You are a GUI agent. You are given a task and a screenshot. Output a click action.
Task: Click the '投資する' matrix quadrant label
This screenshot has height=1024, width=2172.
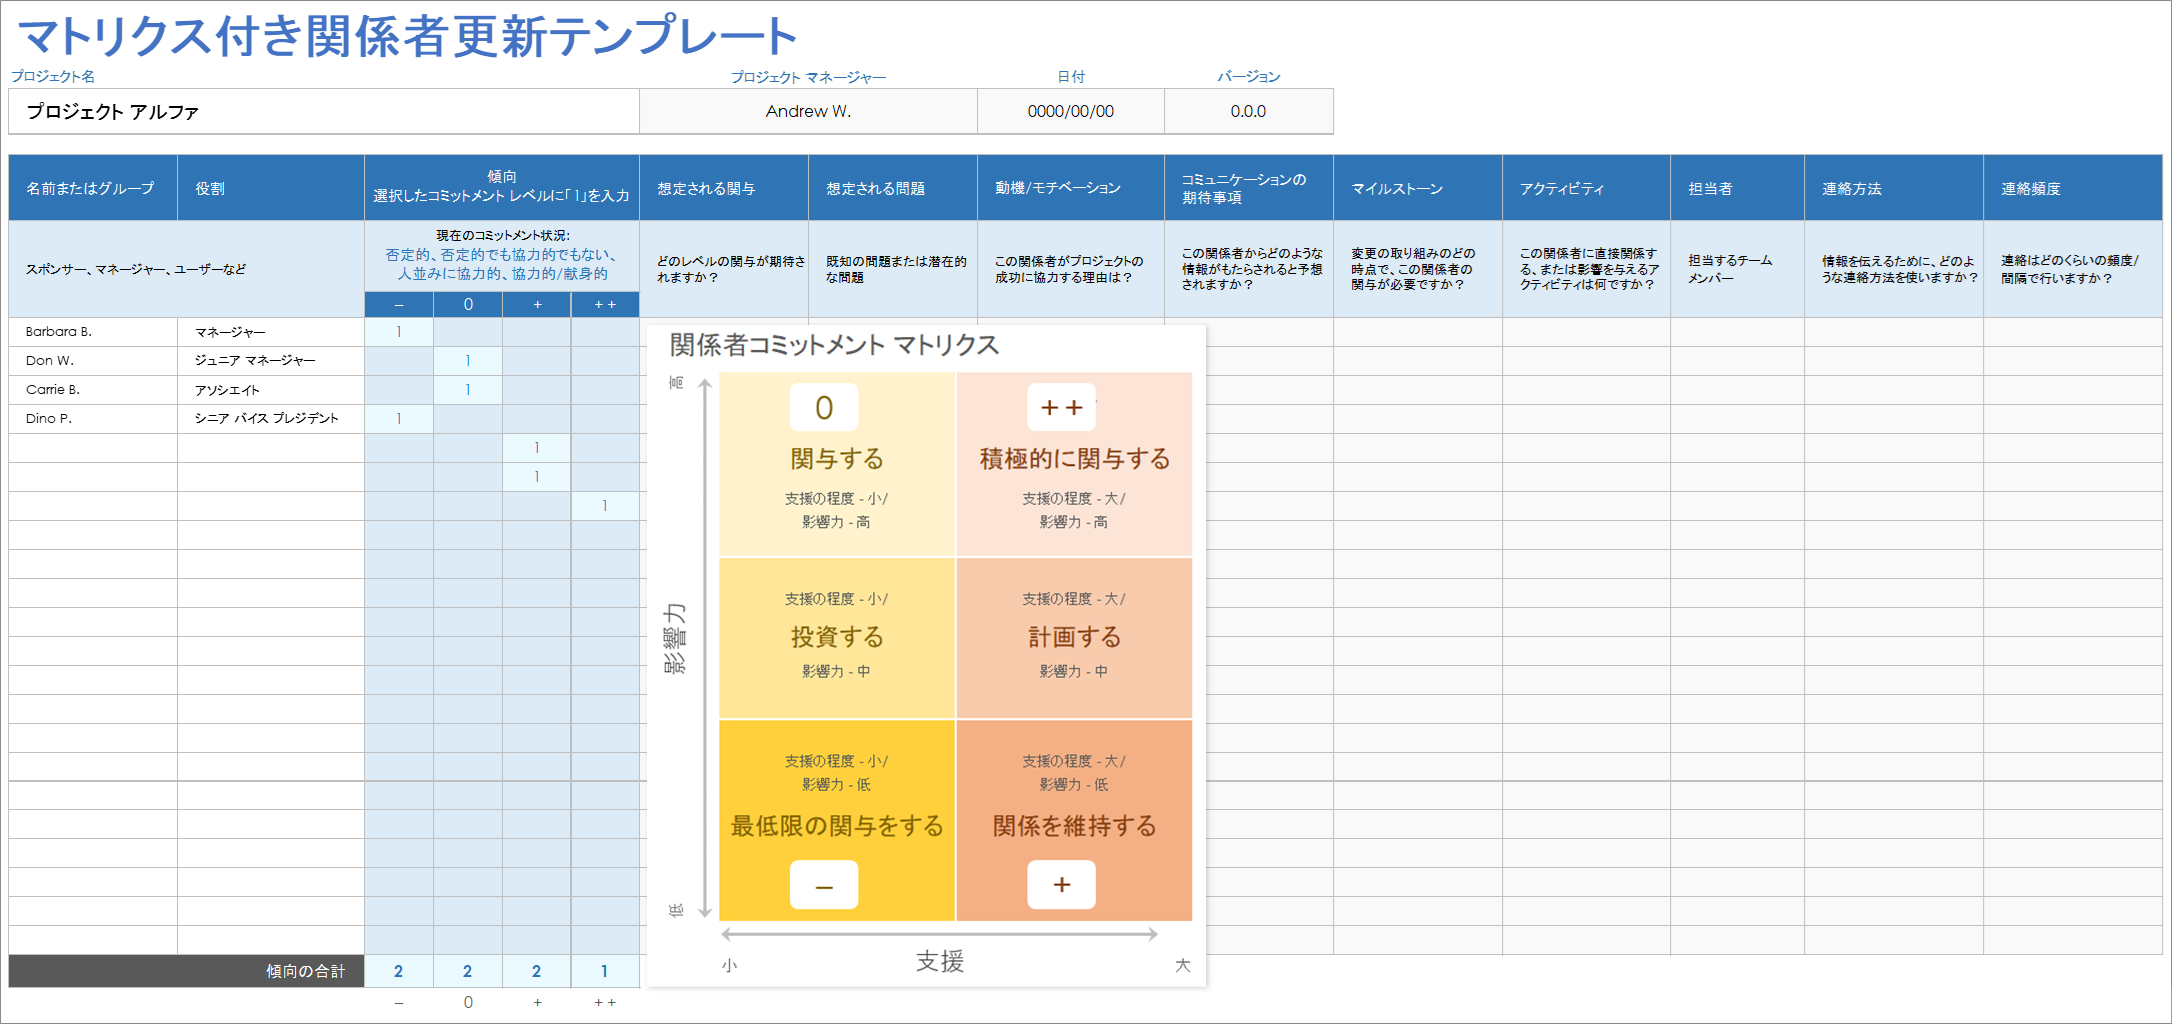(x=837, y=637)
